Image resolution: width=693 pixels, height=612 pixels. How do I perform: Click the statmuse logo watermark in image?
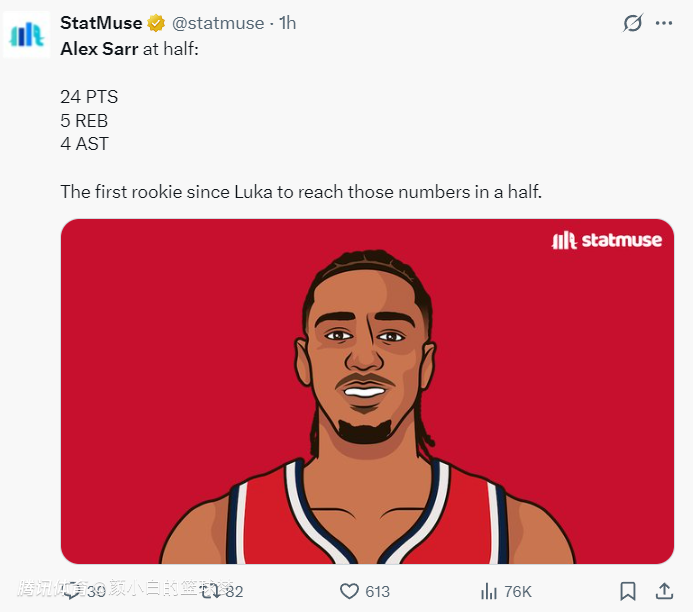click(607, 240)
